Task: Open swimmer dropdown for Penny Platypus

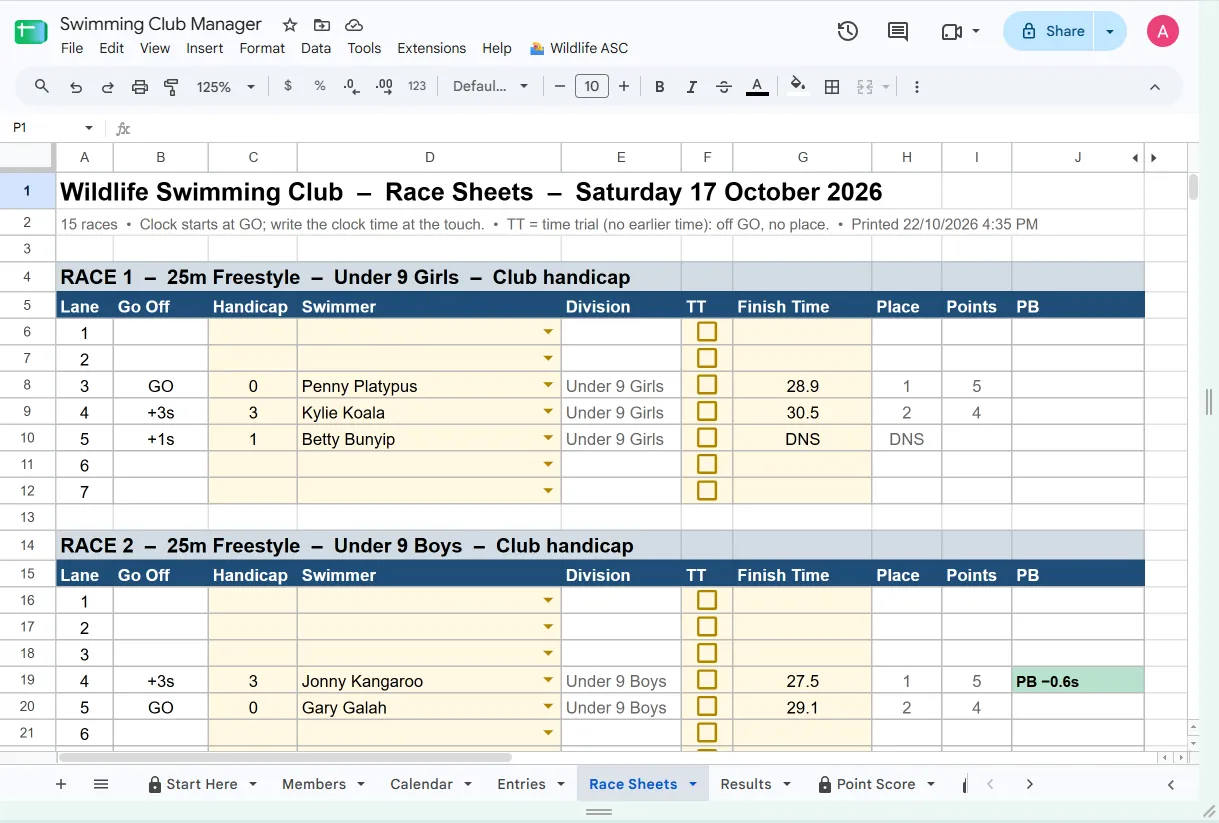Action: coord(548,386)
